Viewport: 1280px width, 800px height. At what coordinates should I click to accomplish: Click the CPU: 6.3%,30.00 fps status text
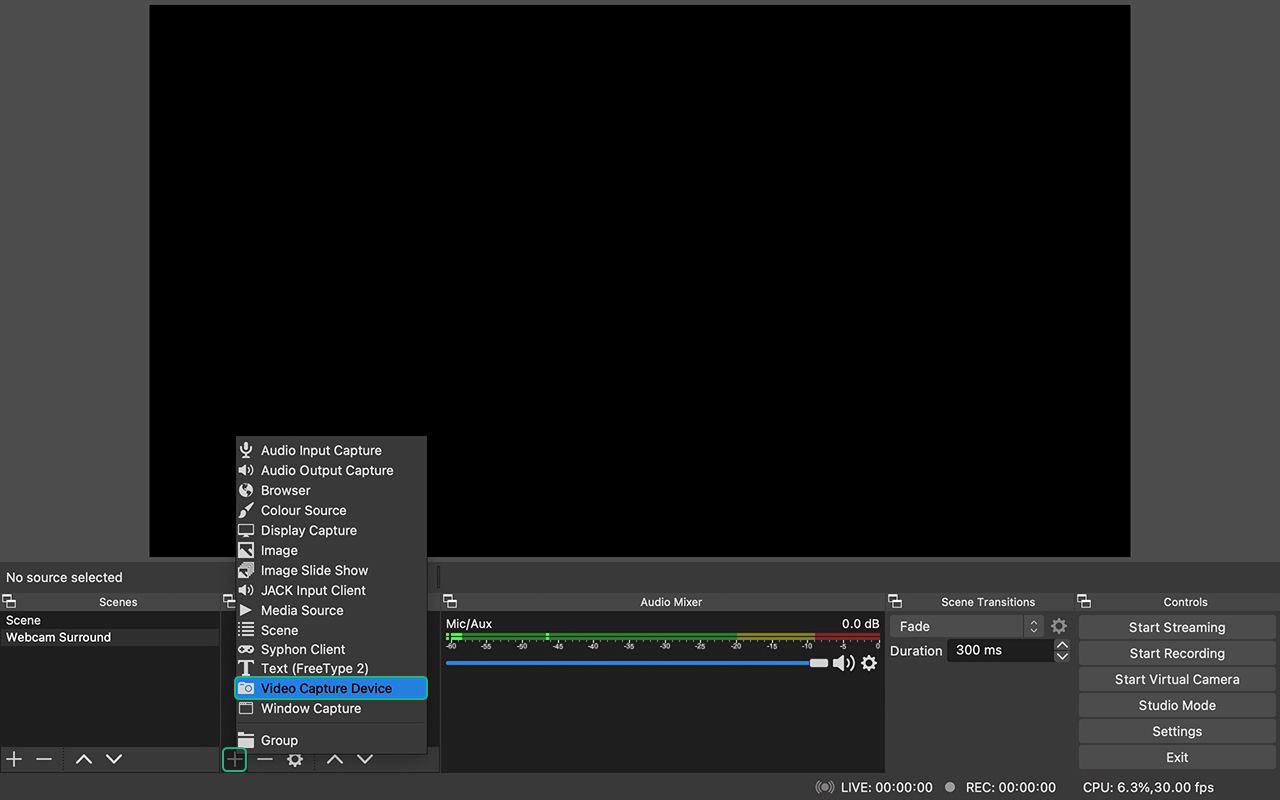pyautogui.click(x=1148, y=787)
